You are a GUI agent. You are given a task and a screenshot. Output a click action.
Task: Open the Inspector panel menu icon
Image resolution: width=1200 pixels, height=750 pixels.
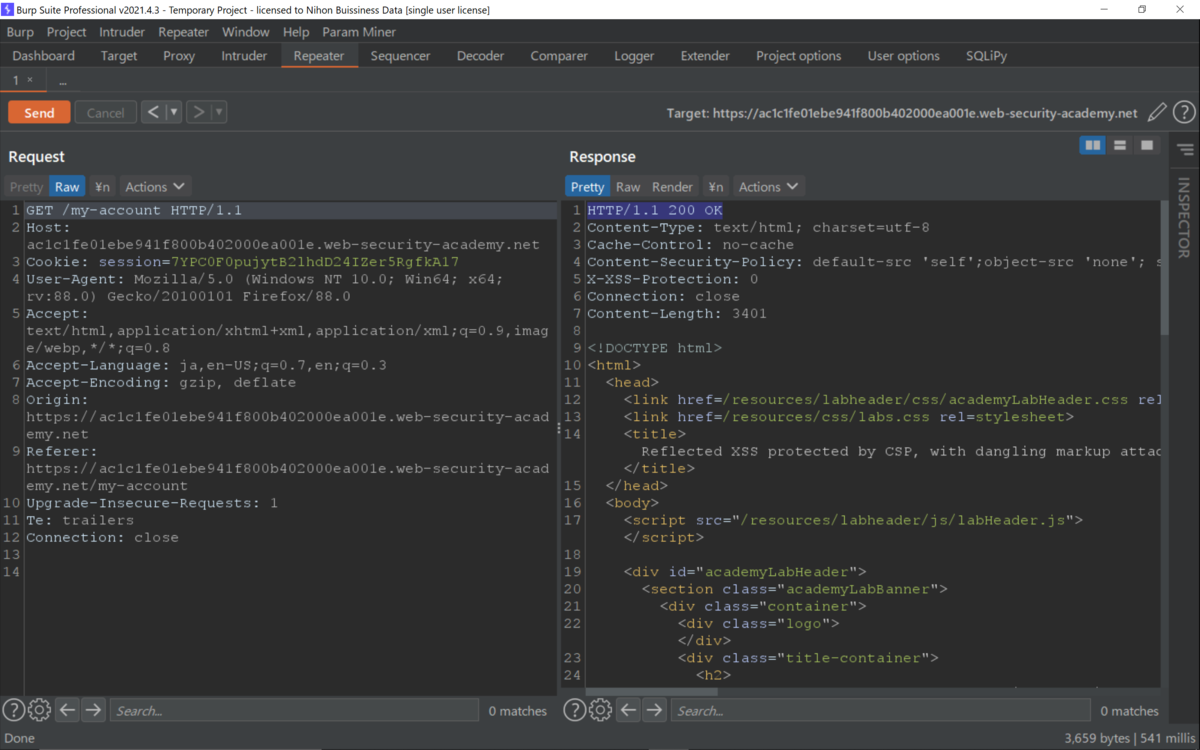coord(1185,150)
